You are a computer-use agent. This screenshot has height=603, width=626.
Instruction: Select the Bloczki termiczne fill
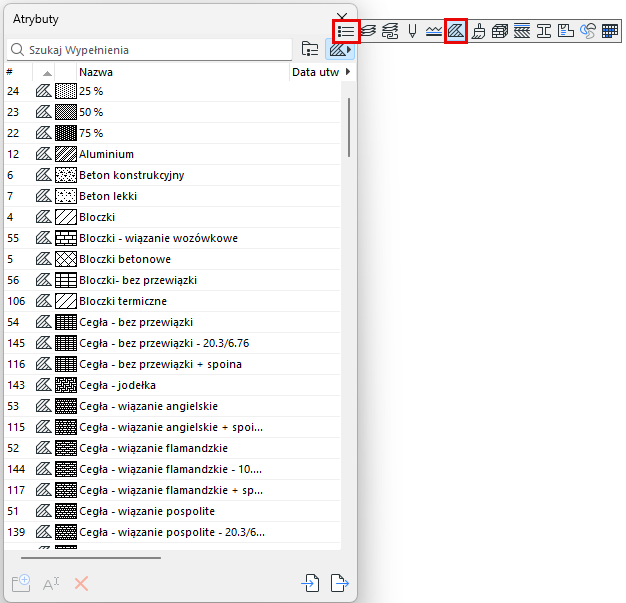click(x=172, y=301)
